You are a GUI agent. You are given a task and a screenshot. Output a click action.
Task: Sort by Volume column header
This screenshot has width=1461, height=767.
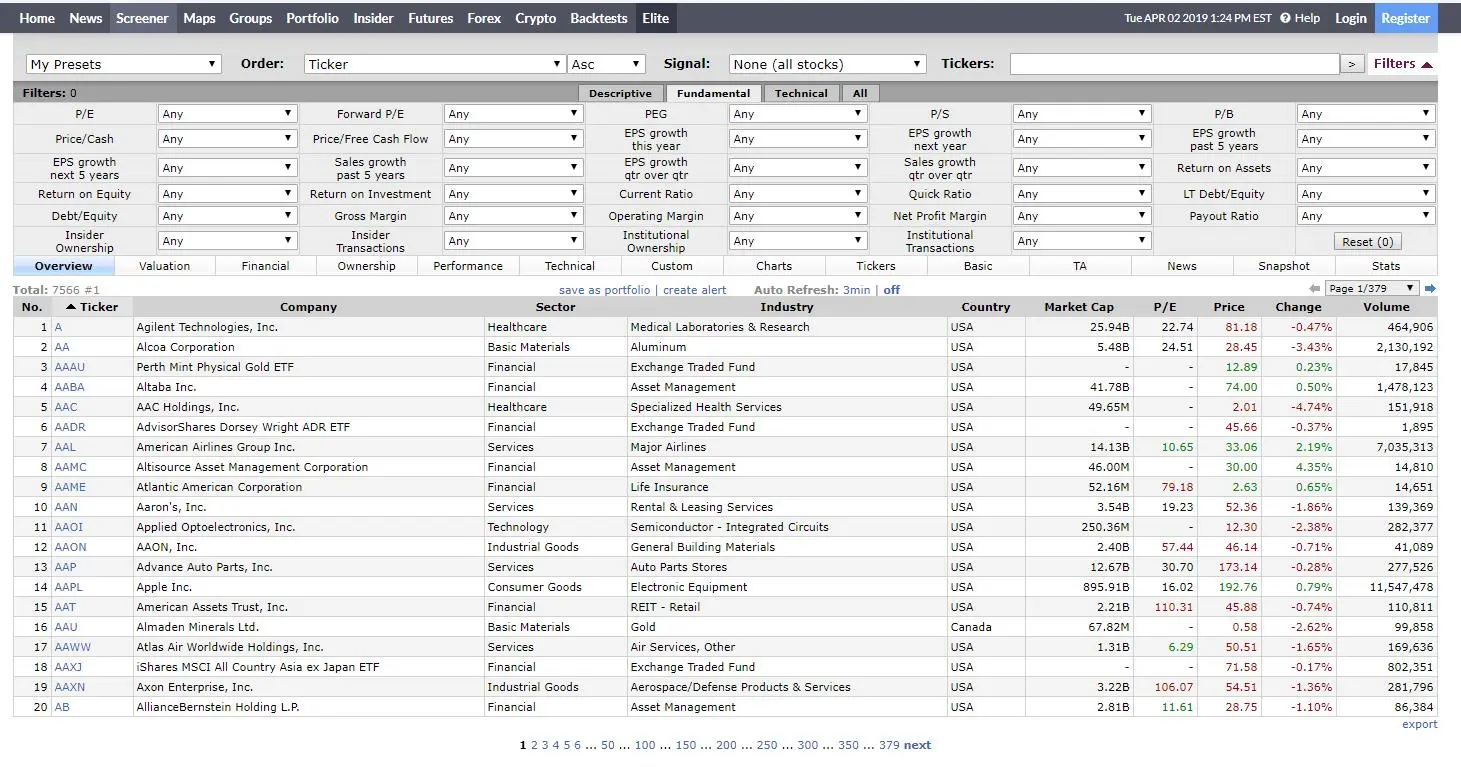[1386, 307]
